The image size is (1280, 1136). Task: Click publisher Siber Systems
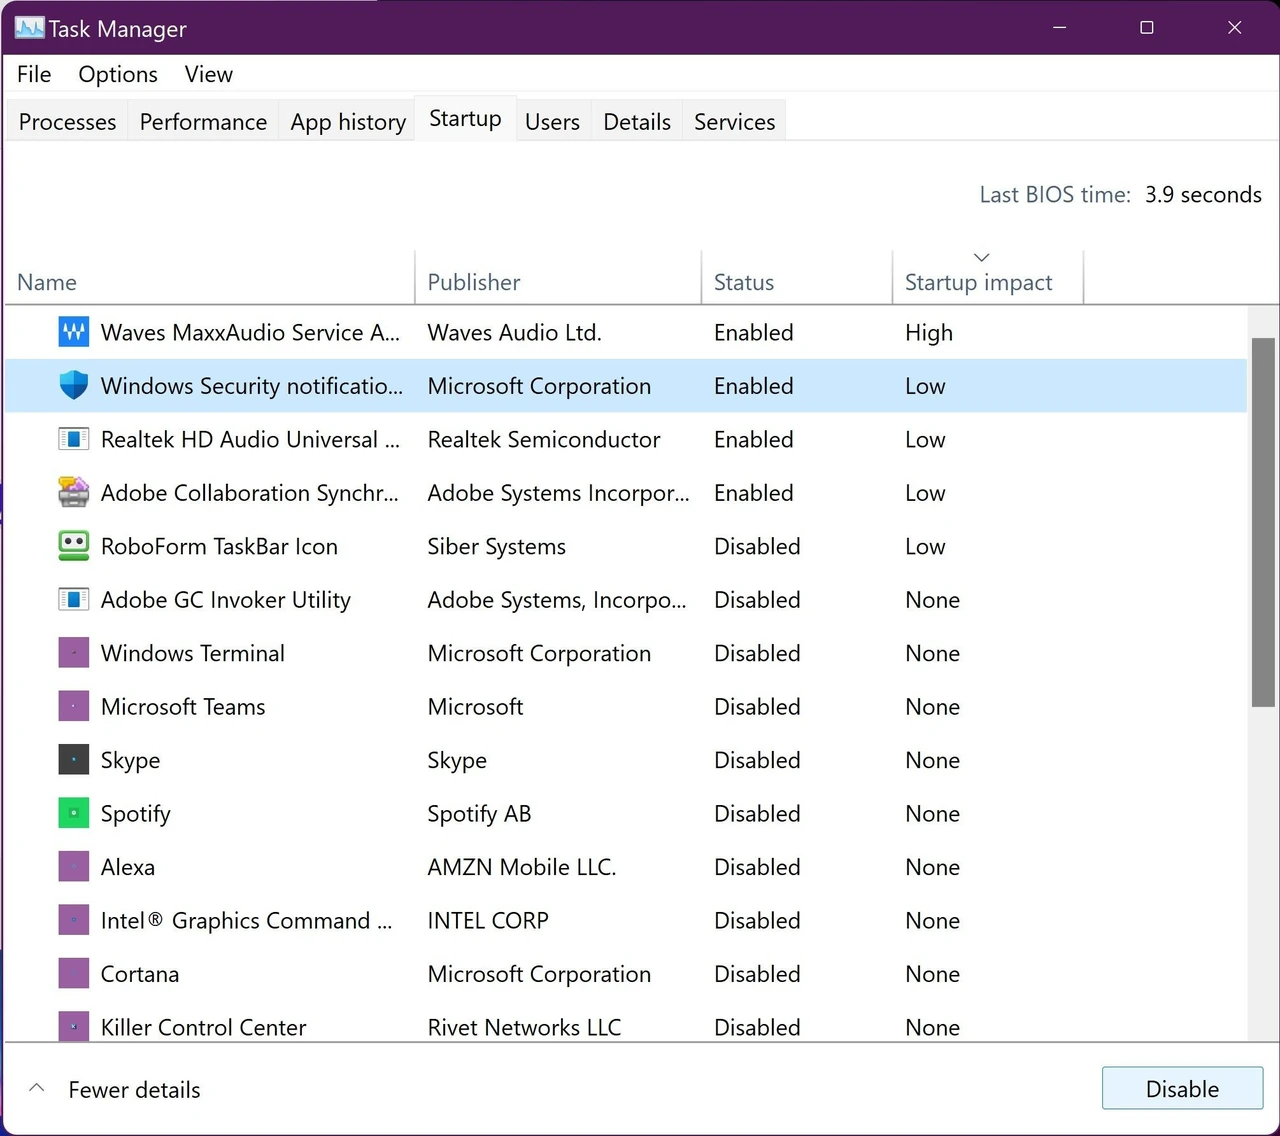pyautogui.click(x=496, y=546)
